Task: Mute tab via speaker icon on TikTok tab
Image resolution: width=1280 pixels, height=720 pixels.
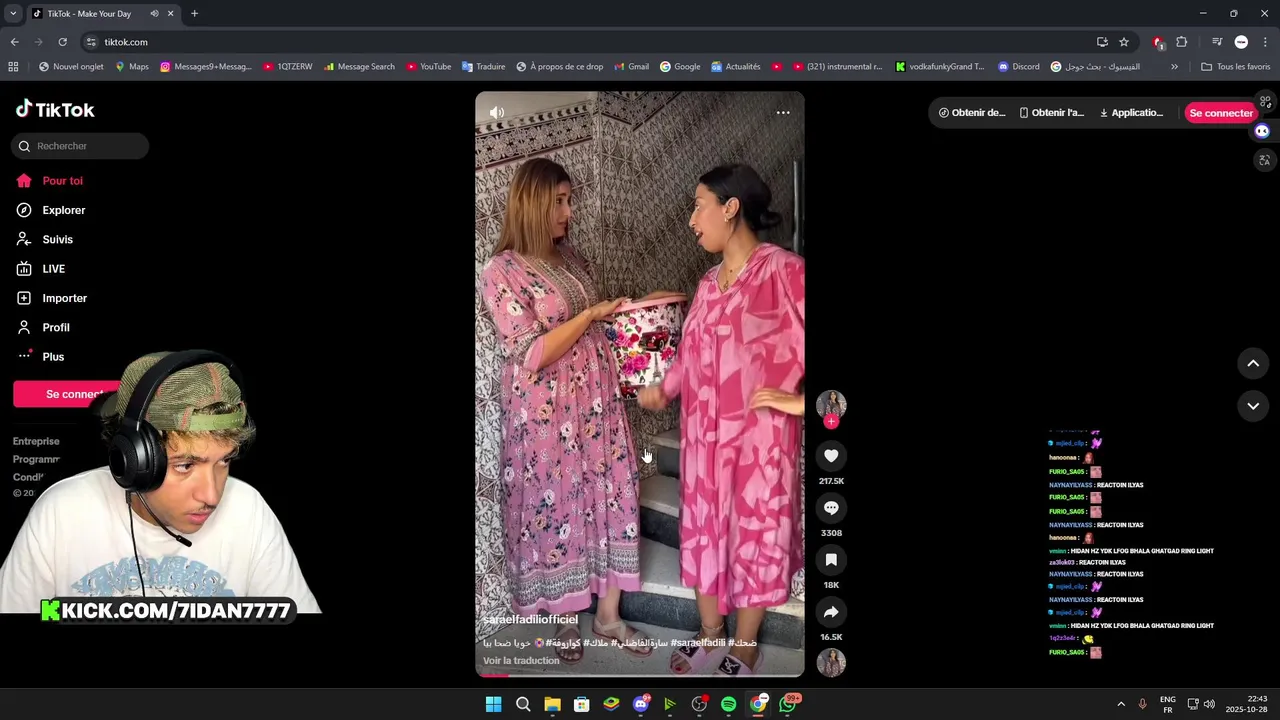Action: (x=154, y=14)
